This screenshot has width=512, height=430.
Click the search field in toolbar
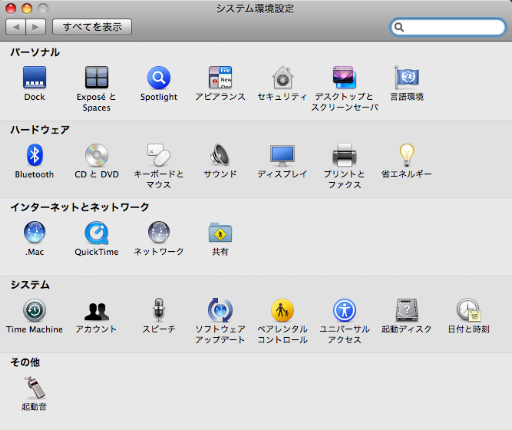pos(448,27)
